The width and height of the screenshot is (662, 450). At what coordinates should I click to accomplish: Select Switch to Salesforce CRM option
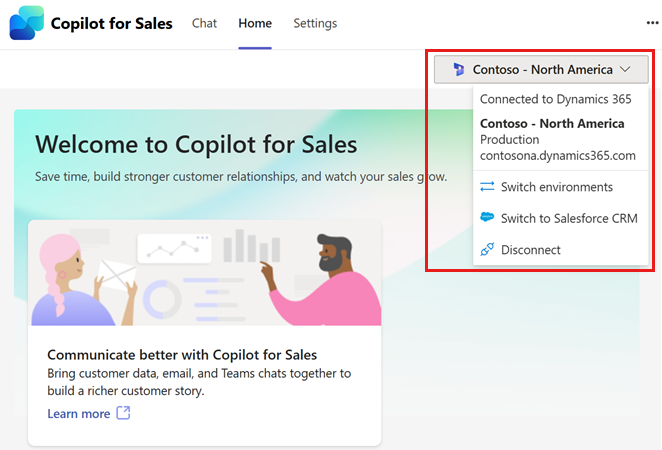(561, 218)
